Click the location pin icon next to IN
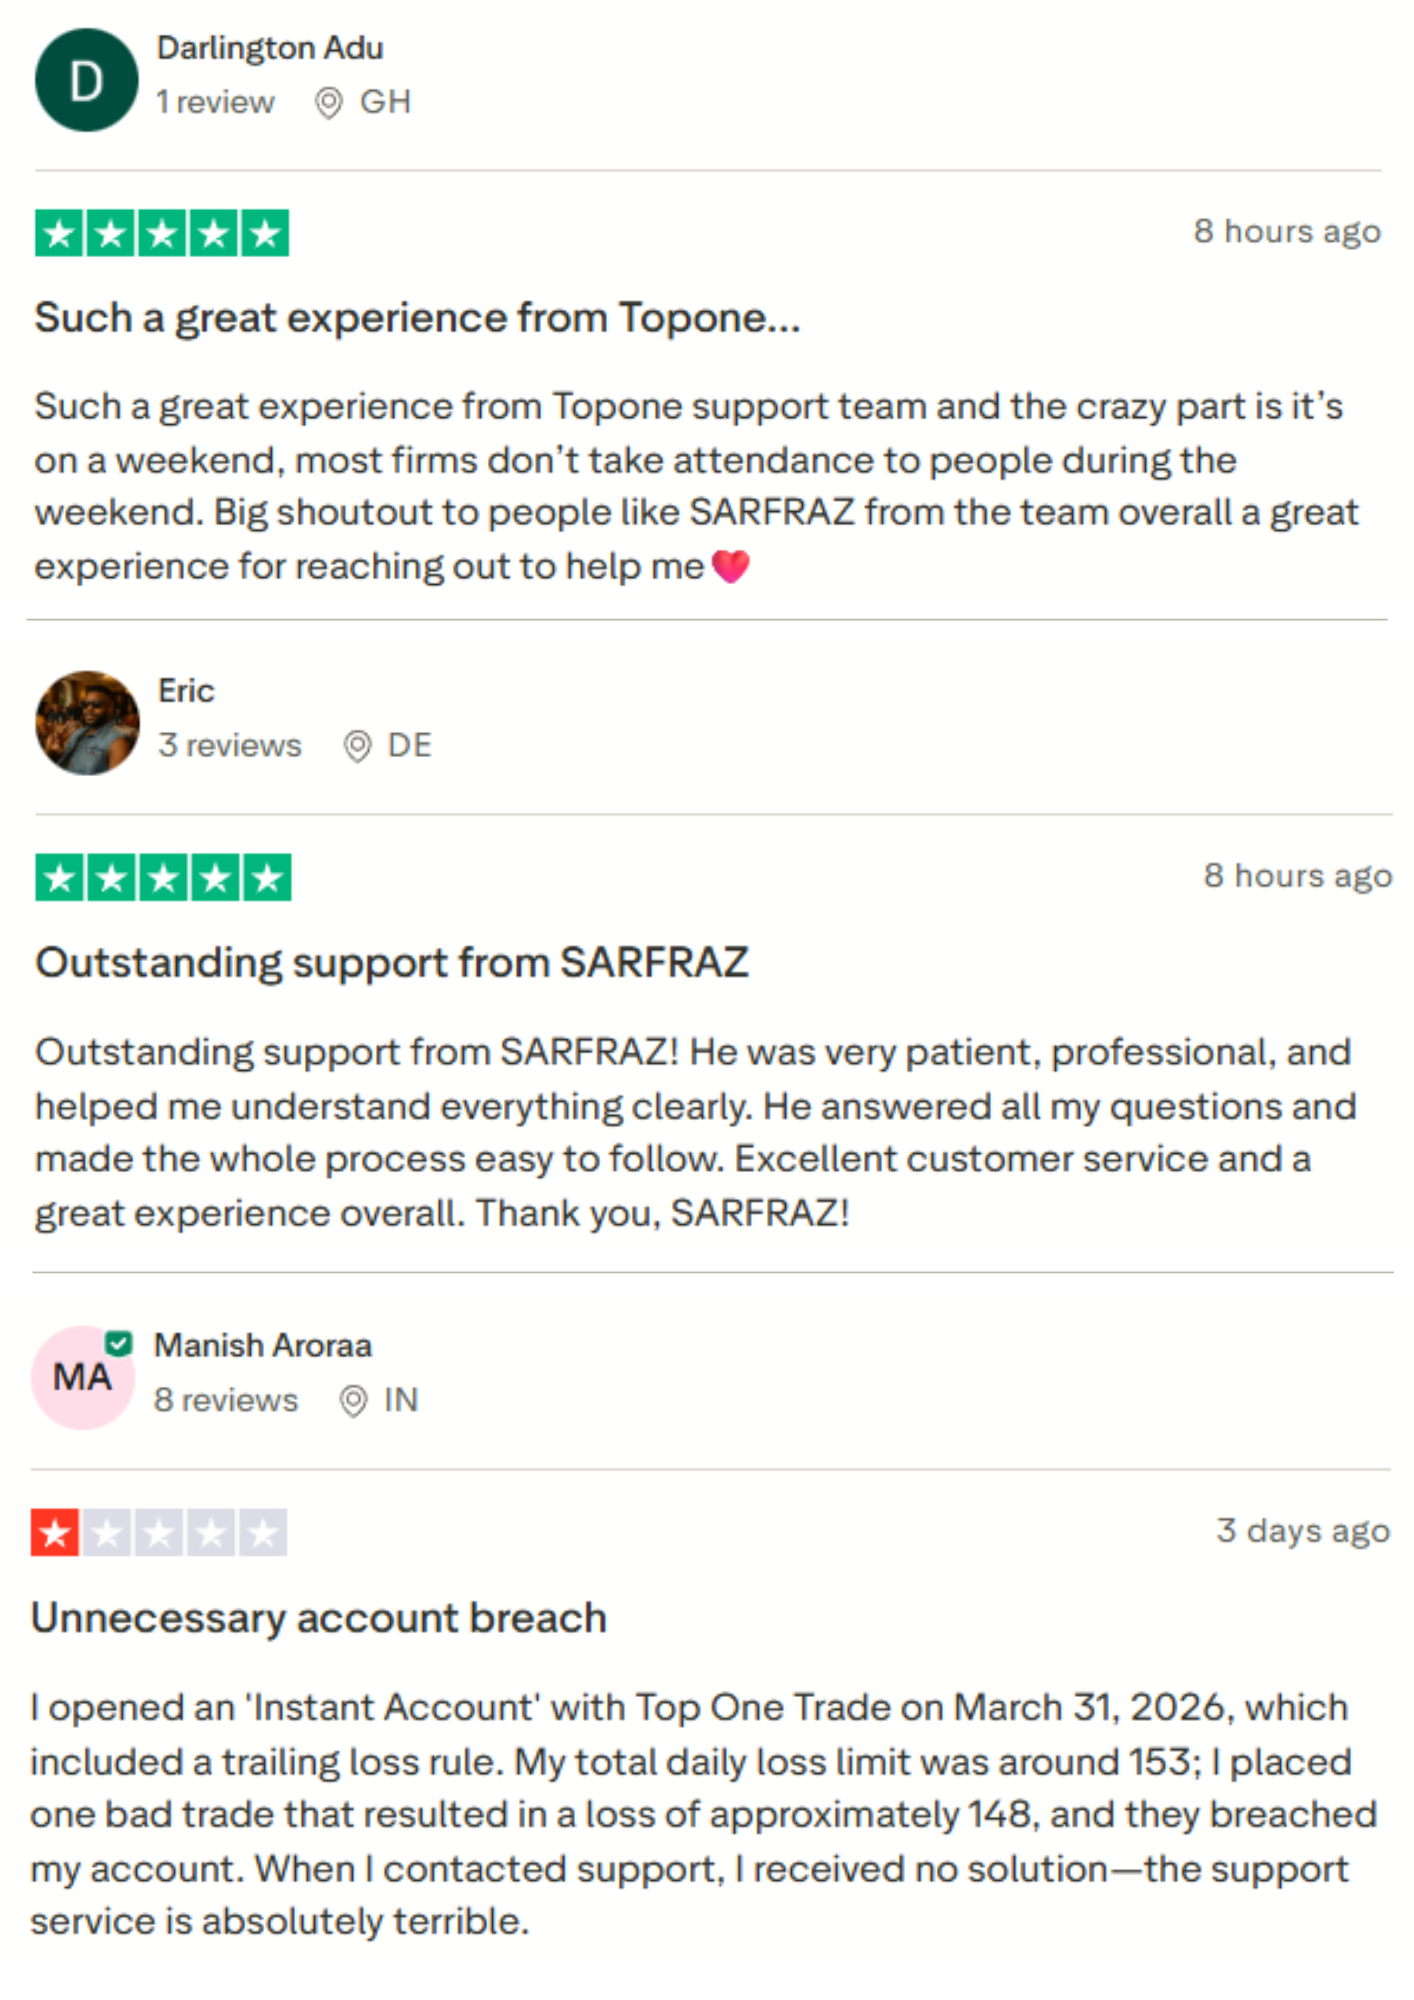Screen dimensions: 1414x2000 tap(353, 1401)
